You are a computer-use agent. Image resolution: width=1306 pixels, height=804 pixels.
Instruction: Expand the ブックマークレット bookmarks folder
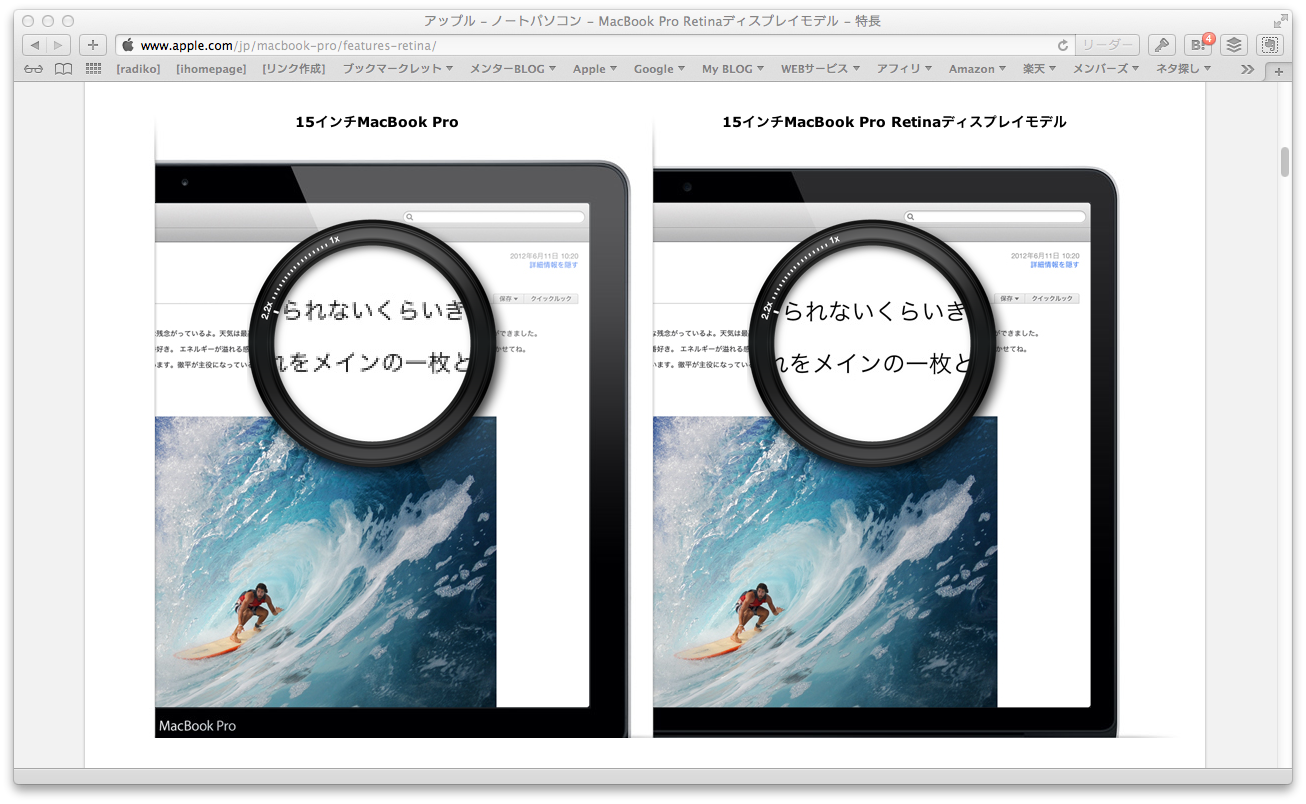coord(398,69)
